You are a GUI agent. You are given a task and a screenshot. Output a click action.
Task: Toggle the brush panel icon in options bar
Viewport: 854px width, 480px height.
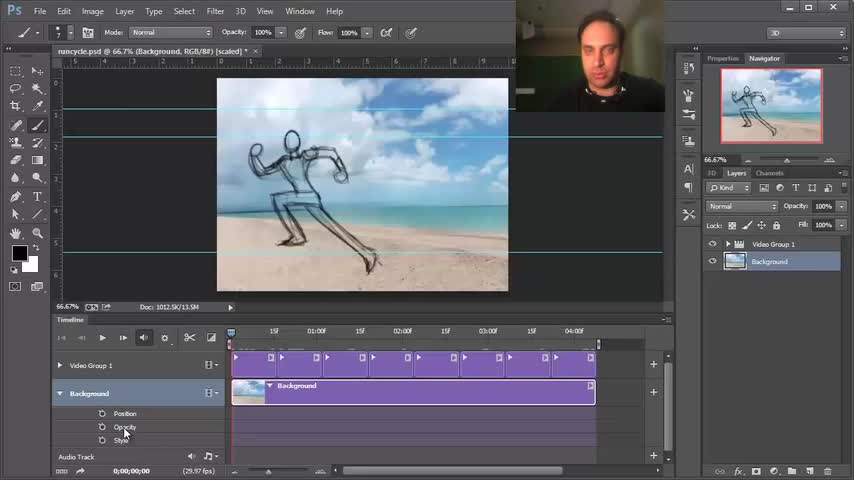[x=88, y=33]
